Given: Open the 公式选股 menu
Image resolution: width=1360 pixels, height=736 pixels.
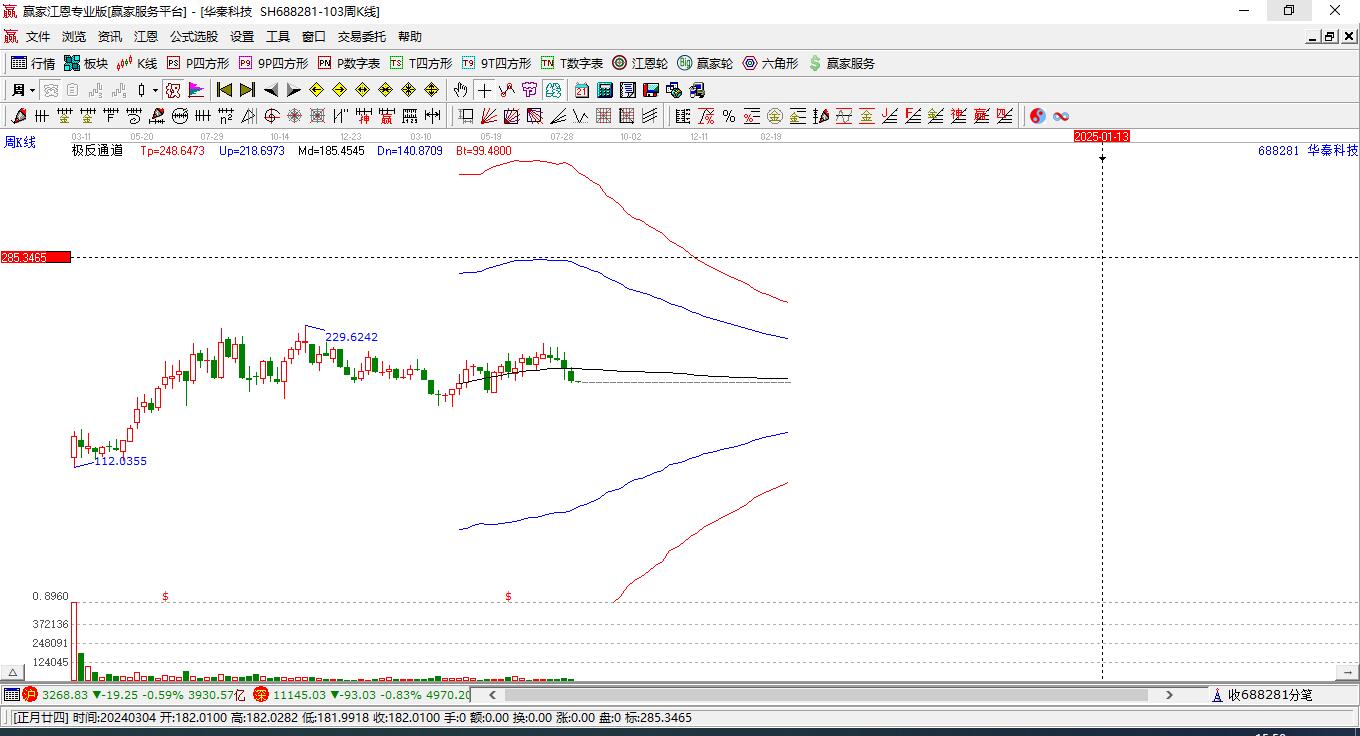Looking at the screenshot, I should (194, 37).
